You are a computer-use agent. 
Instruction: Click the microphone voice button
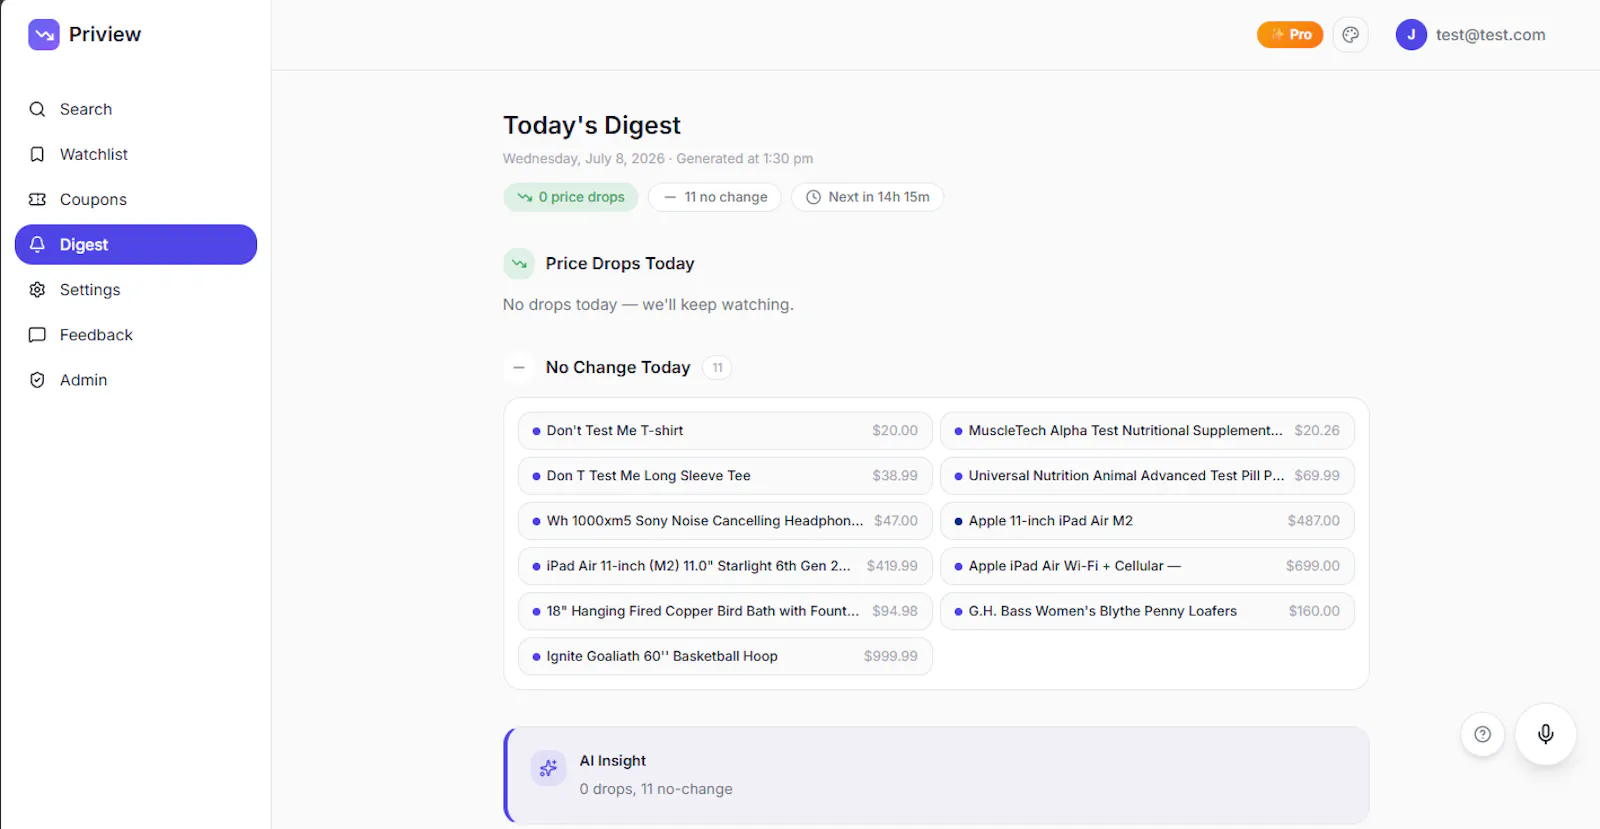(1545, 734)
